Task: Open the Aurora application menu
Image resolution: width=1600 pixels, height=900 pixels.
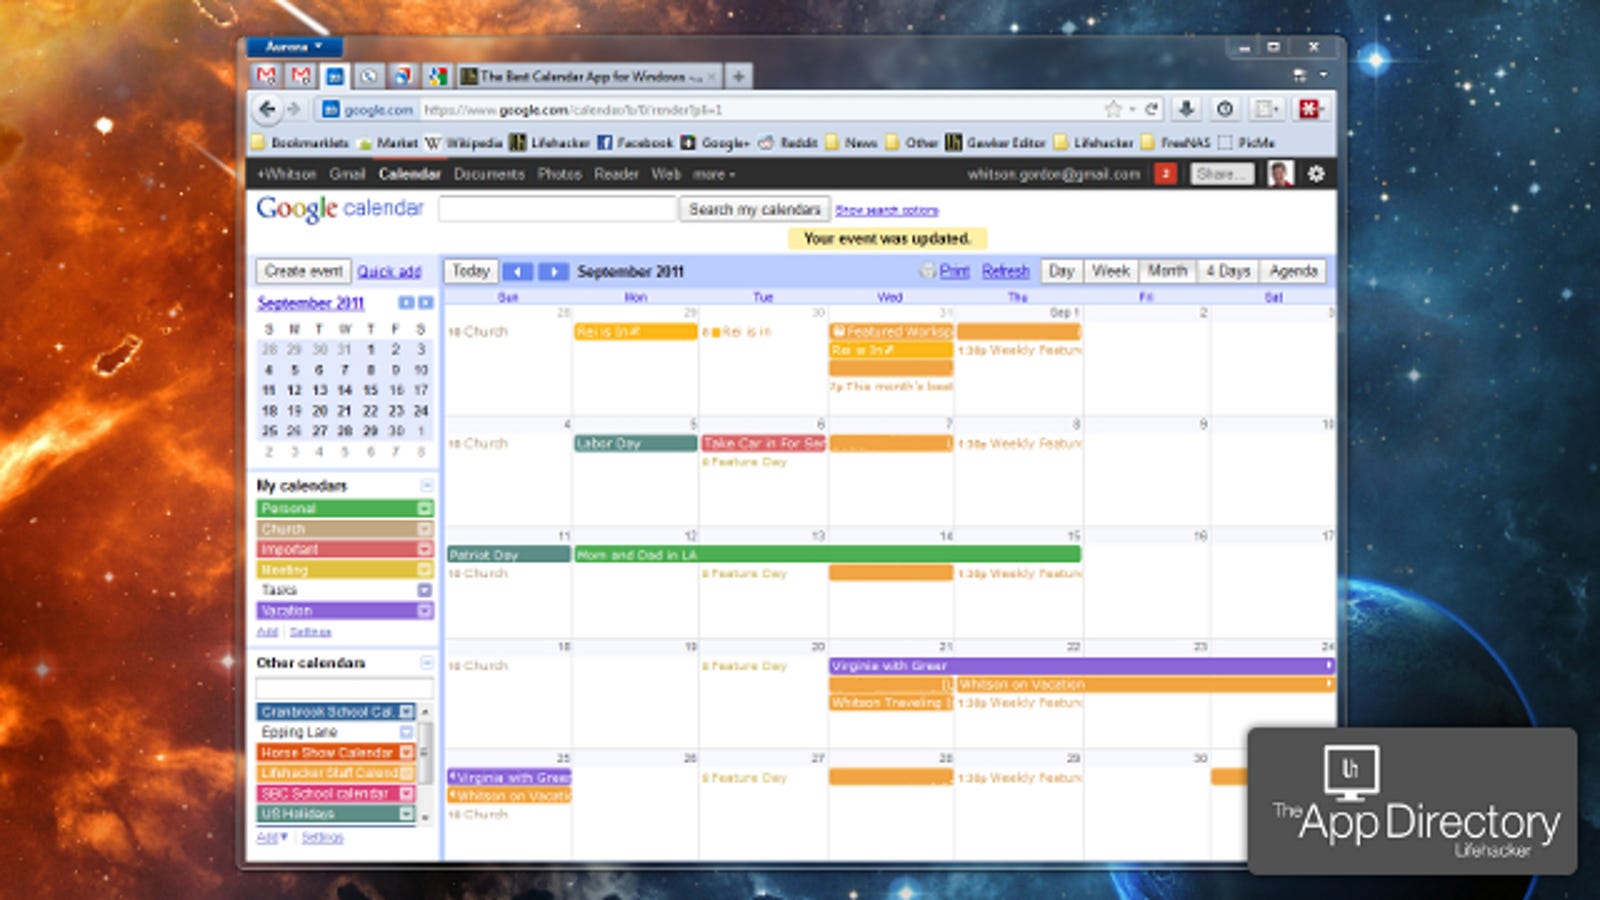Action: point(294,47)
